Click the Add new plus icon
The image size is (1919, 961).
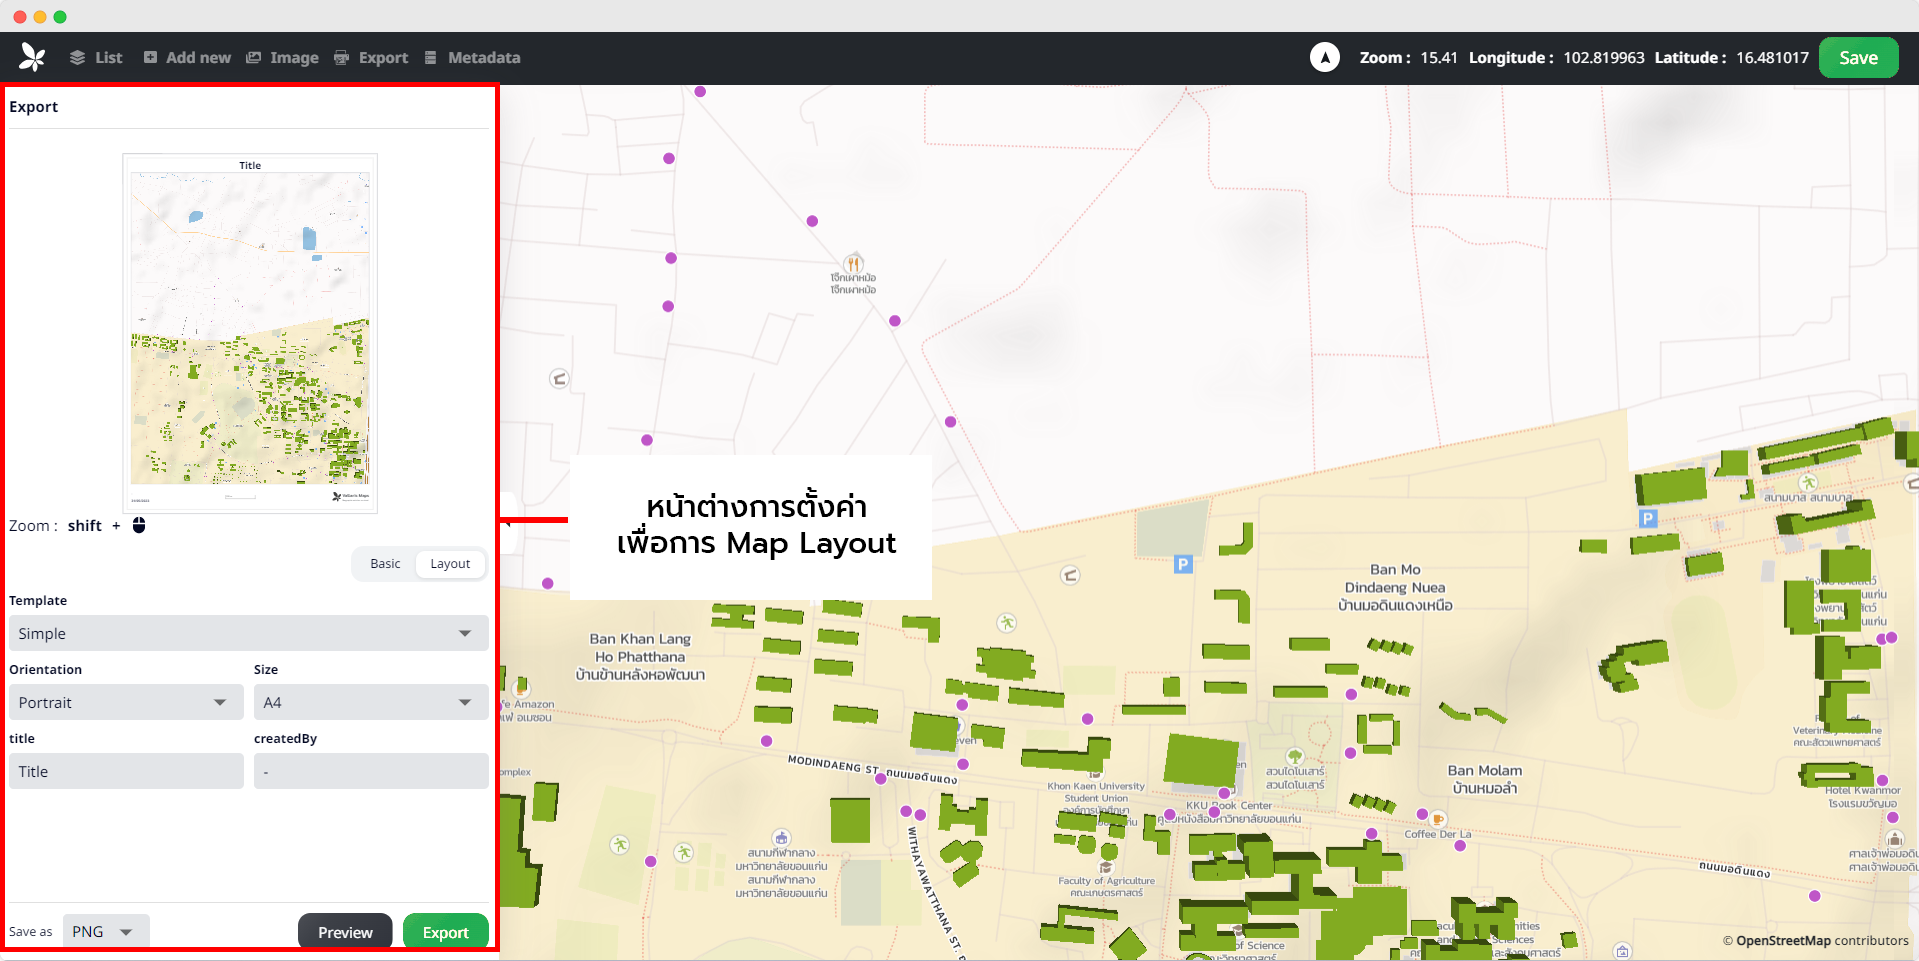click(150, 58)
